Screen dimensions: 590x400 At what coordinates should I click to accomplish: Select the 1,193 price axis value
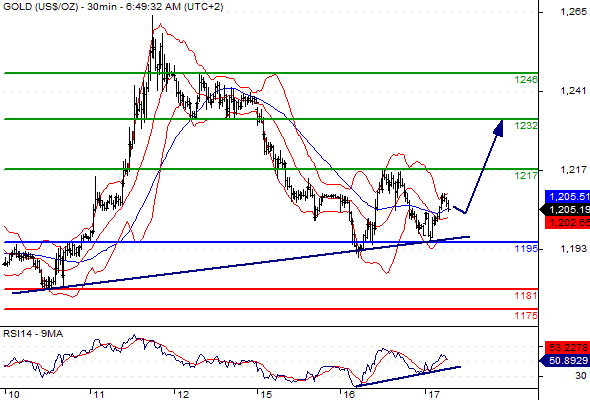coord(573,248)
